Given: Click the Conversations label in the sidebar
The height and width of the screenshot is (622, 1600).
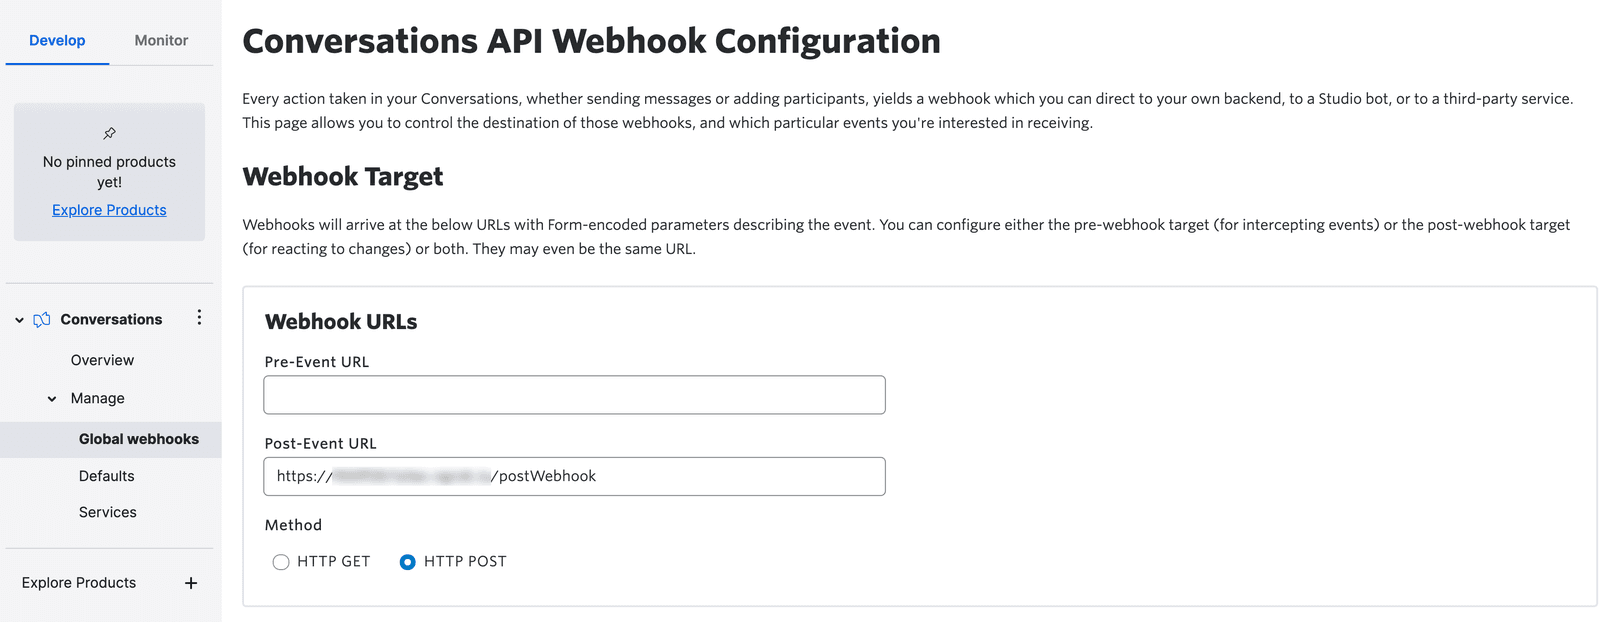Looking at the screenshot, I should click(x=111, y=318).
